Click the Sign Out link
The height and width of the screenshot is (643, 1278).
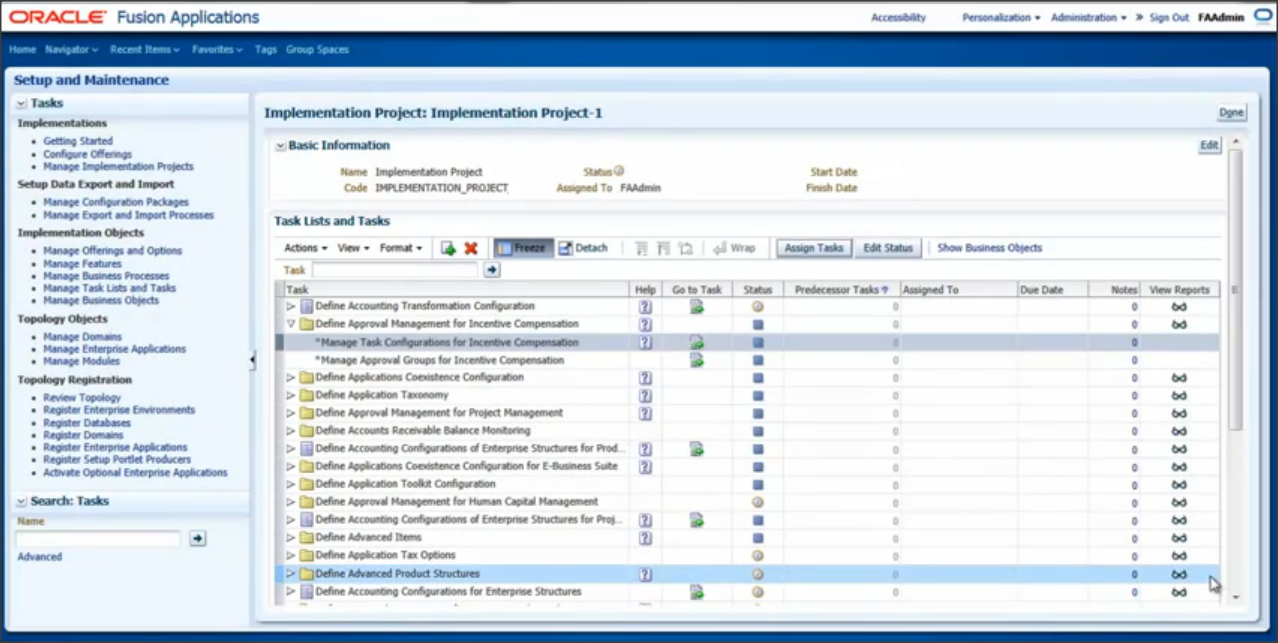pyautogui.click(x=1169, y=18)
